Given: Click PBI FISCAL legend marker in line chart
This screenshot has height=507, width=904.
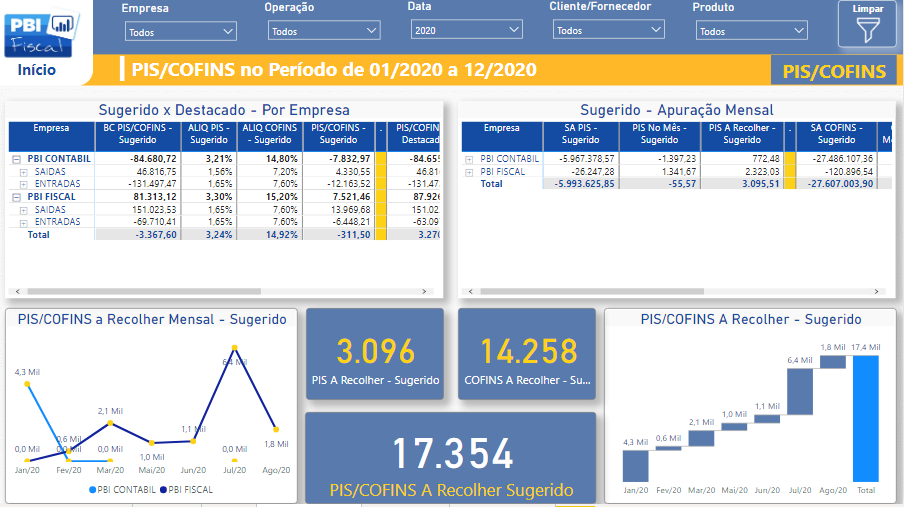Looking at the screenshot, I should point(163,490).
